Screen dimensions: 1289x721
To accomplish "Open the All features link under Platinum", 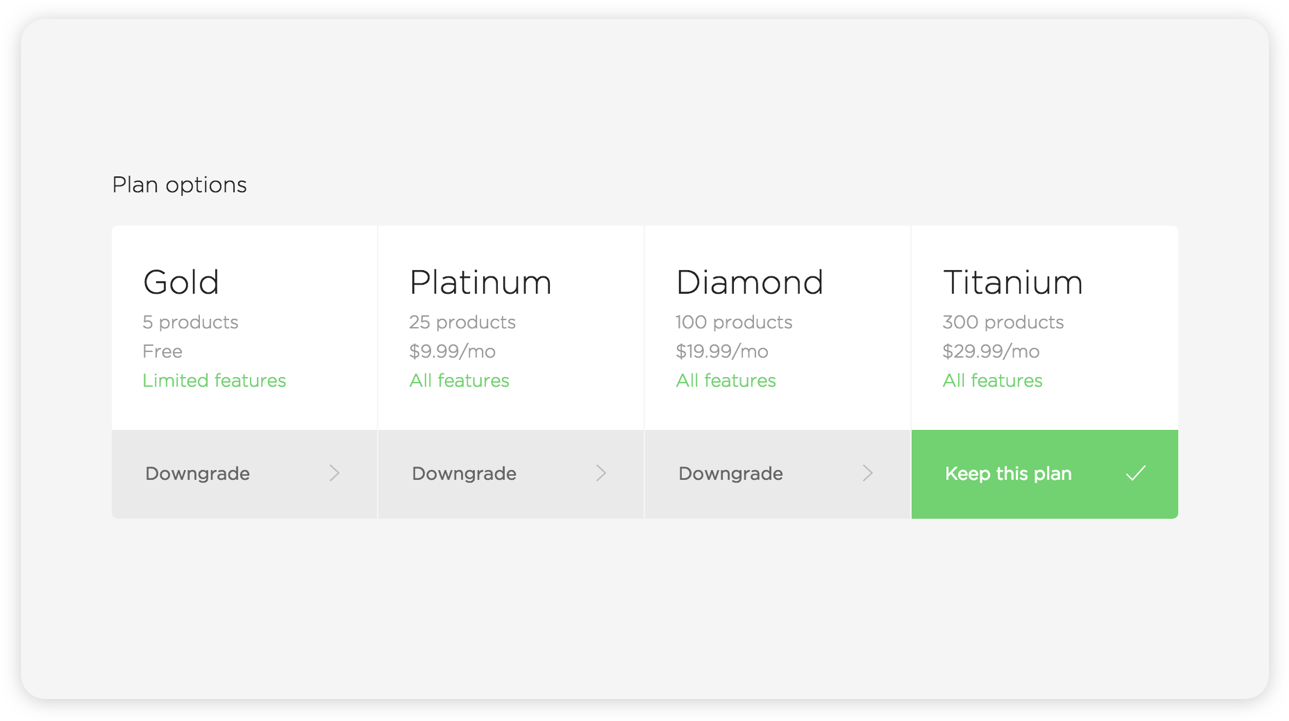I will [x=459, y=380].
